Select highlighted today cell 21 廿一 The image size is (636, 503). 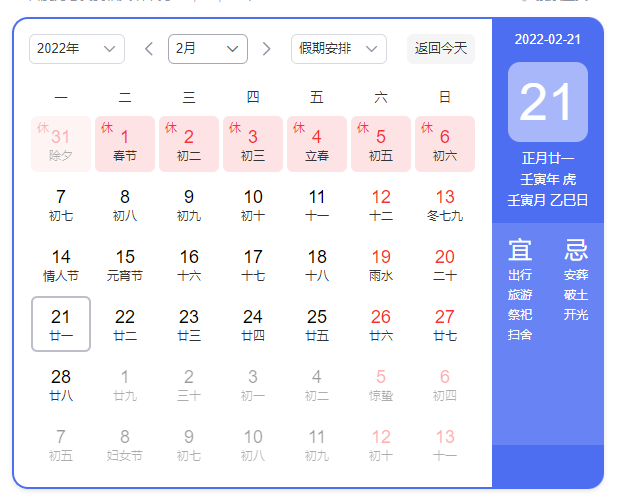click(61, 324)
